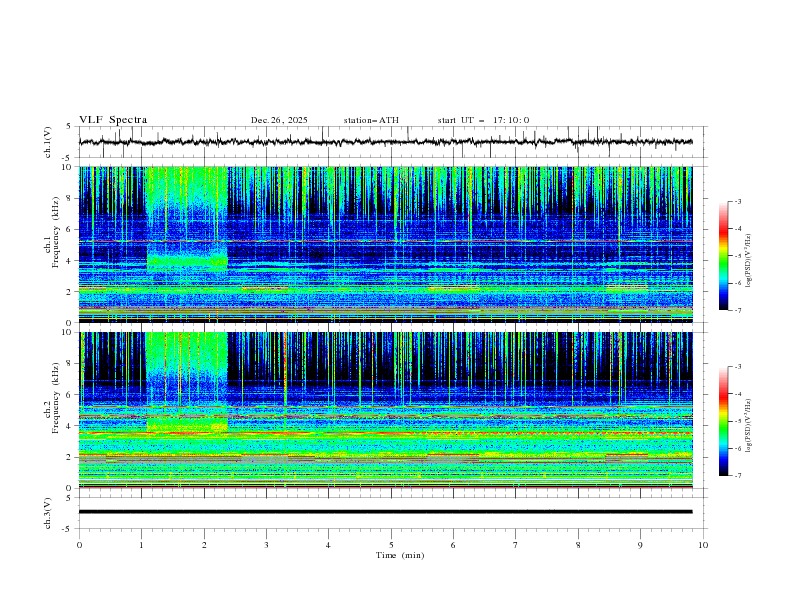
Task: Click the ch.1 PSD color scale bar
Action: pyautogui.click(x=723, y=256)
